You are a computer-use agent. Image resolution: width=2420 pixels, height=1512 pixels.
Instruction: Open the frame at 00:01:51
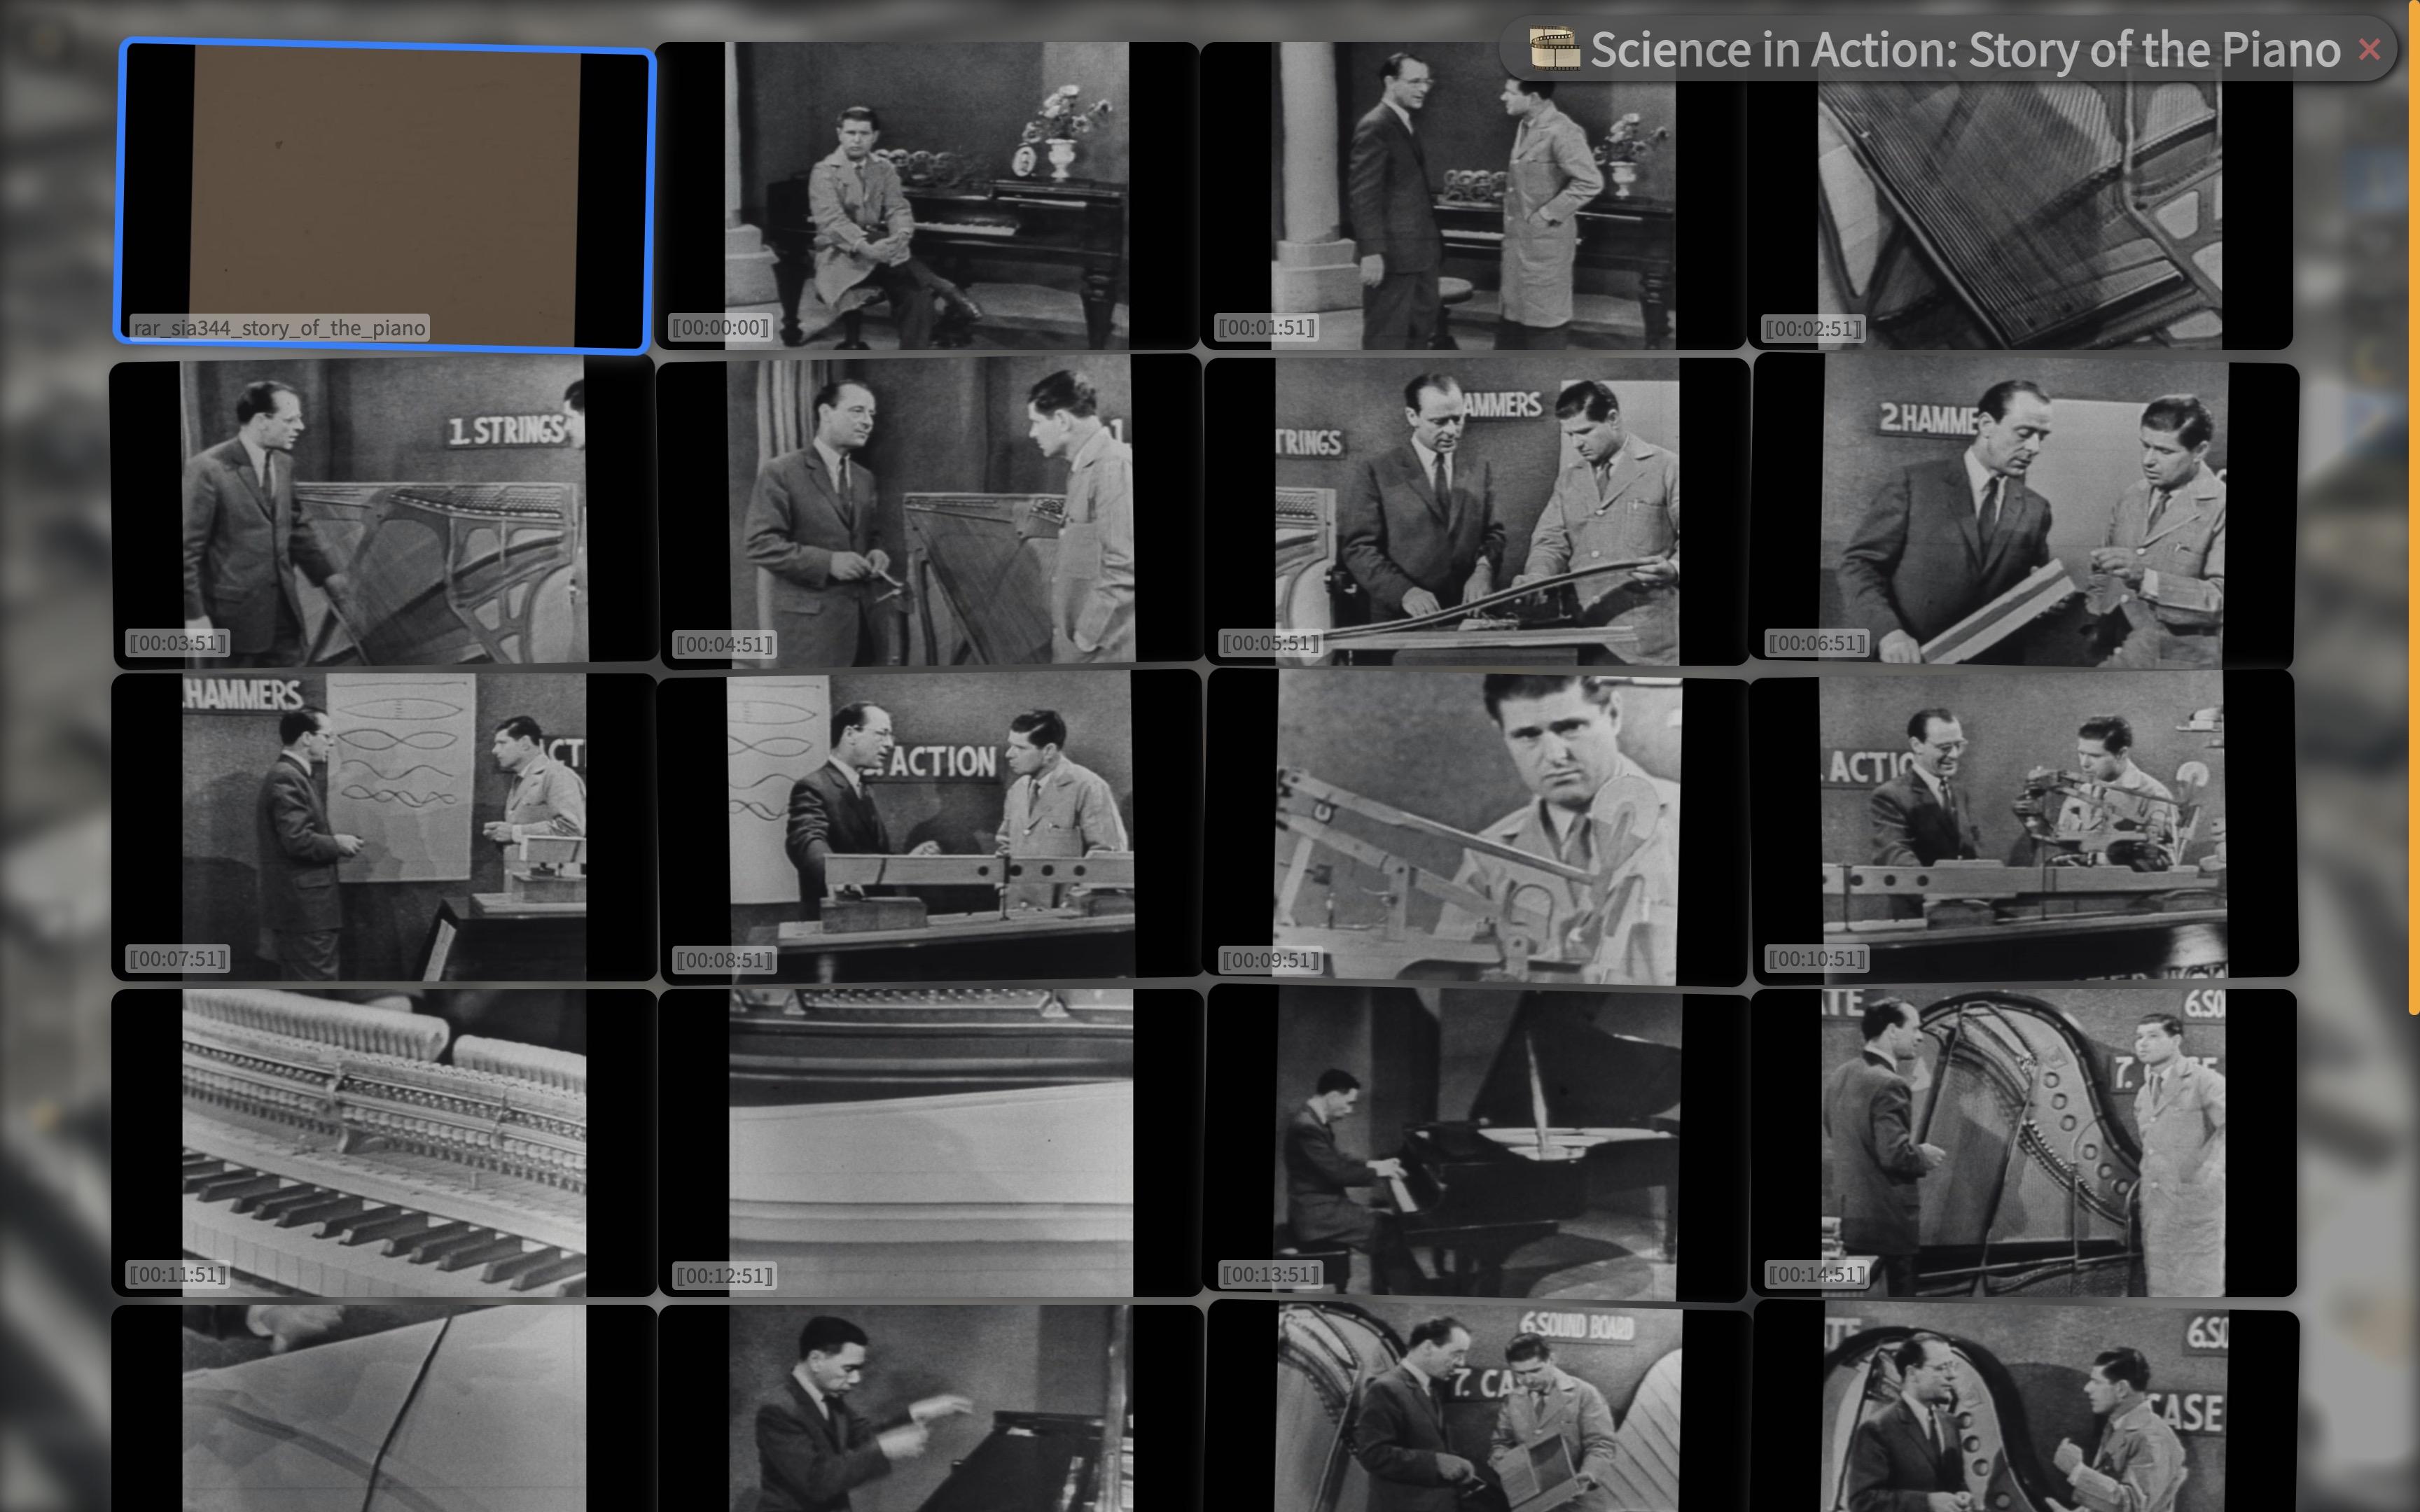(1473, 196)
